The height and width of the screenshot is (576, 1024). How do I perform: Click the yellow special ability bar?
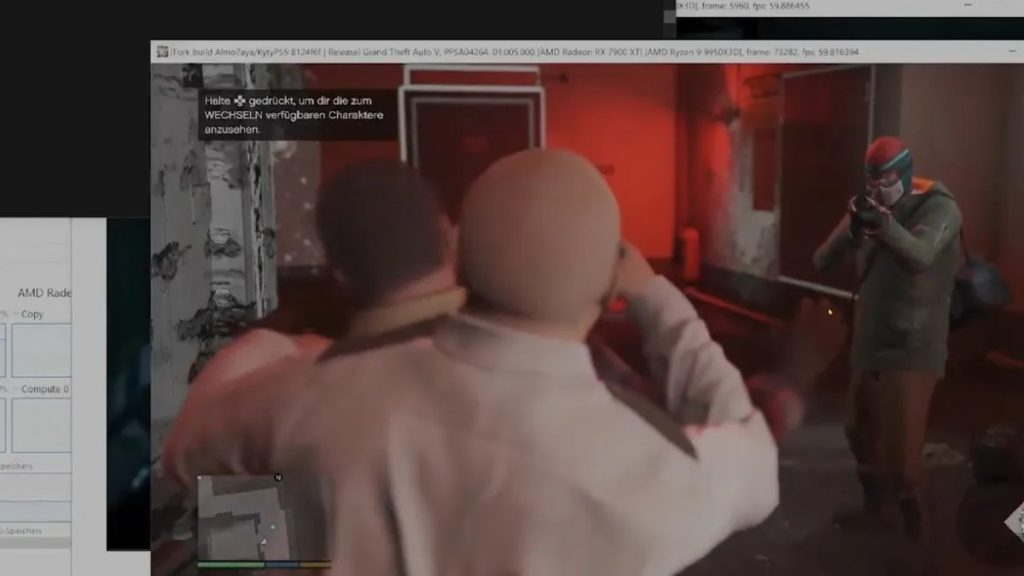315,564
